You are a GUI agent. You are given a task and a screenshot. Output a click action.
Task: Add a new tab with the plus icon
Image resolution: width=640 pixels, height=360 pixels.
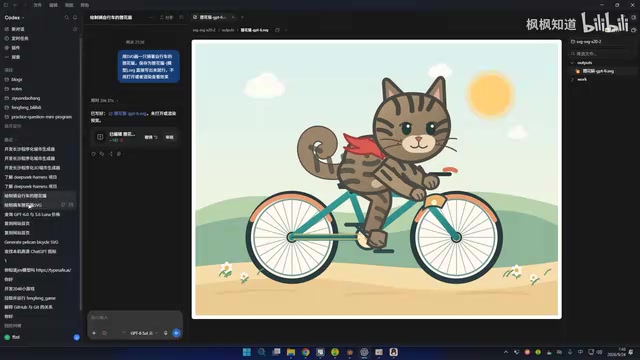[242, 18]
